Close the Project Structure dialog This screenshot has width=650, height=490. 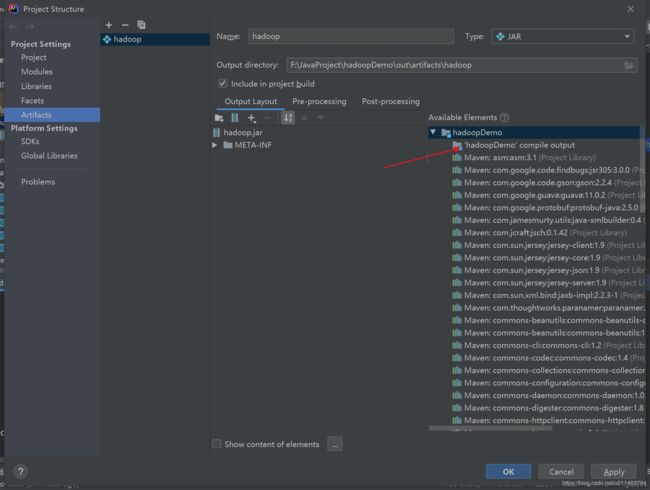click(630, 9)
